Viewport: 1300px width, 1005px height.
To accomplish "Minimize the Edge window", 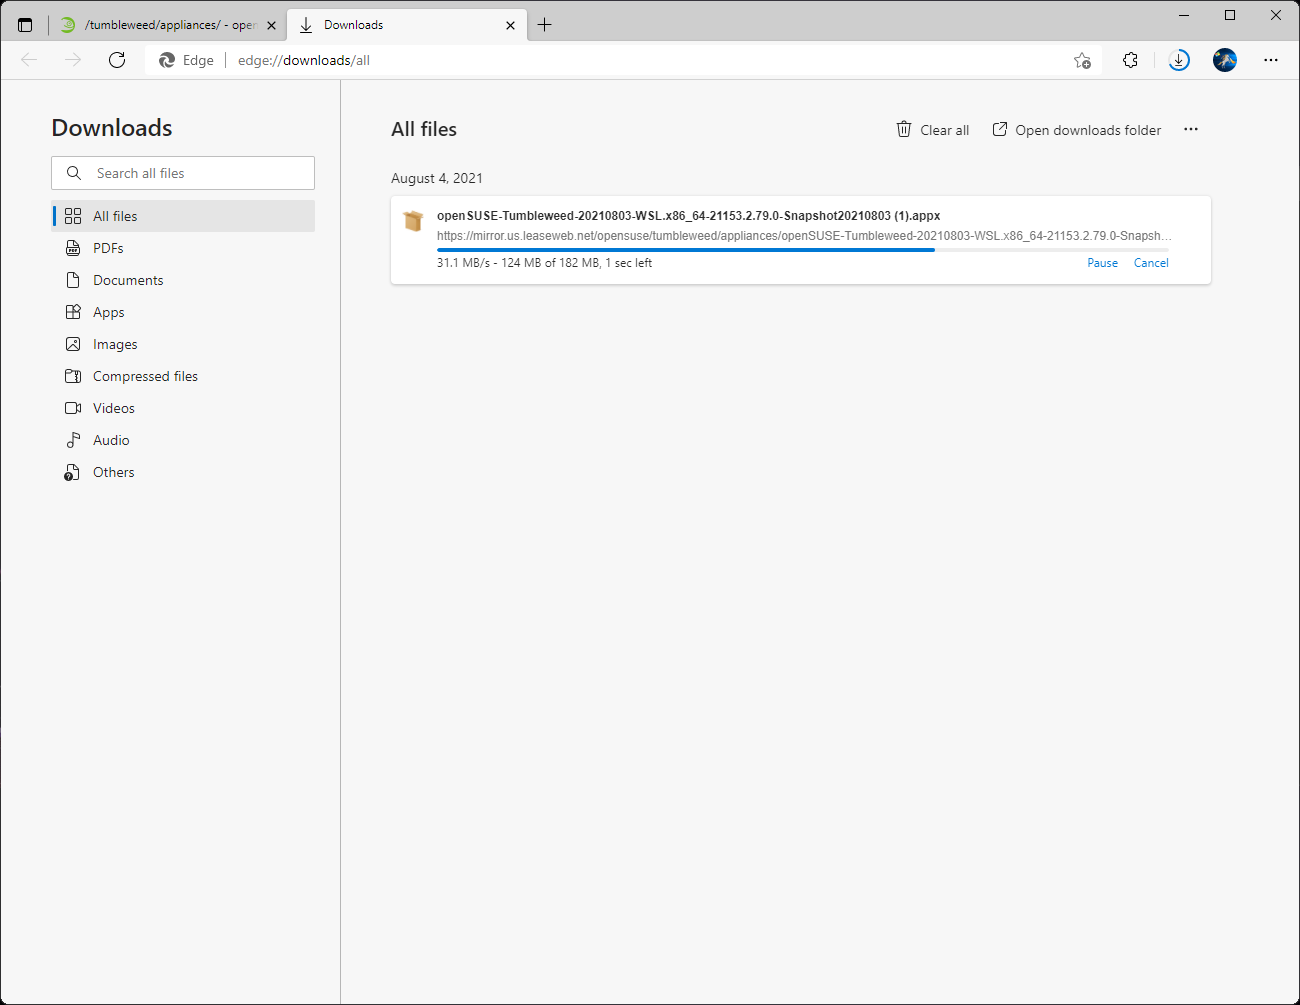I will tap(1184, 15).
